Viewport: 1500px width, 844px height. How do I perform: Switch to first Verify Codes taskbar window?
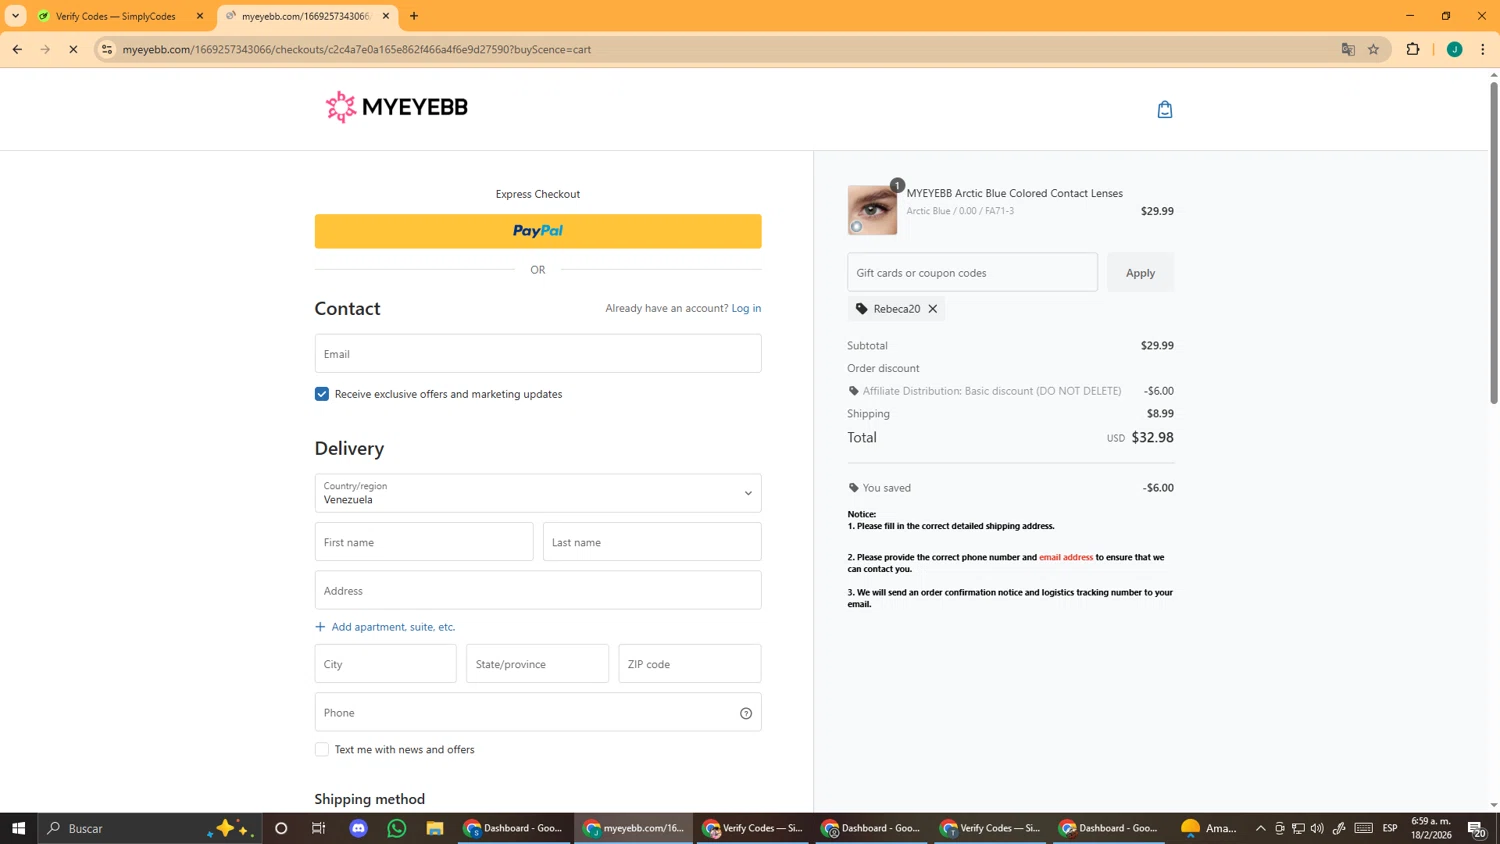click(x=753, y=828)
